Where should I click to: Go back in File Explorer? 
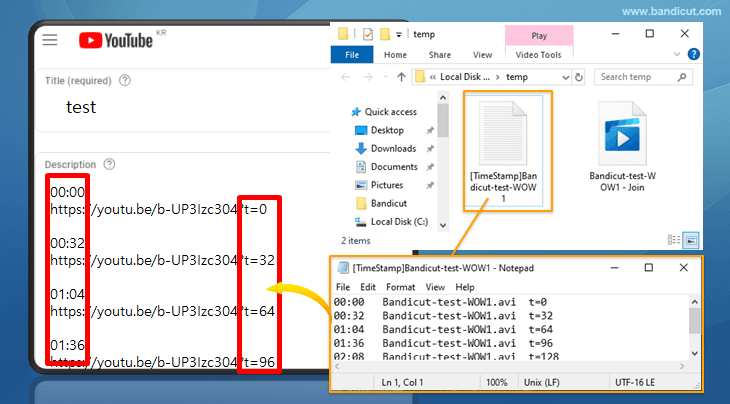click(345, 77)
